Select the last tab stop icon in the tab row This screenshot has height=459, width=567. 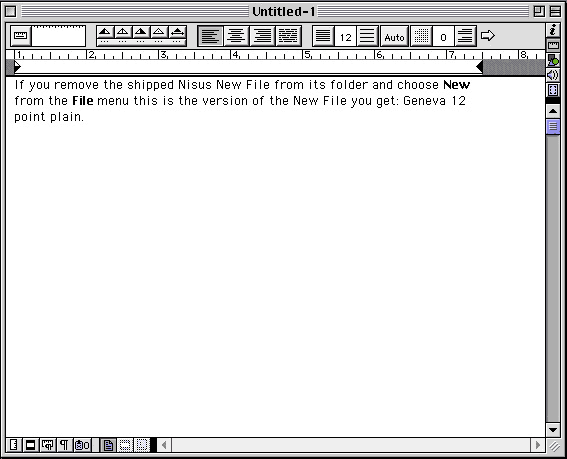pos(177,33)
